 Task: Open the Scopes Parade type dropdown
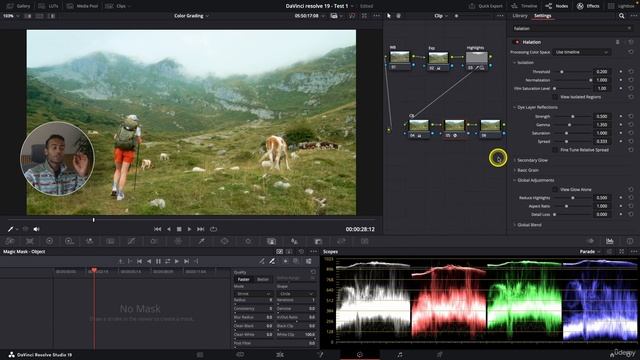point(590,252)
